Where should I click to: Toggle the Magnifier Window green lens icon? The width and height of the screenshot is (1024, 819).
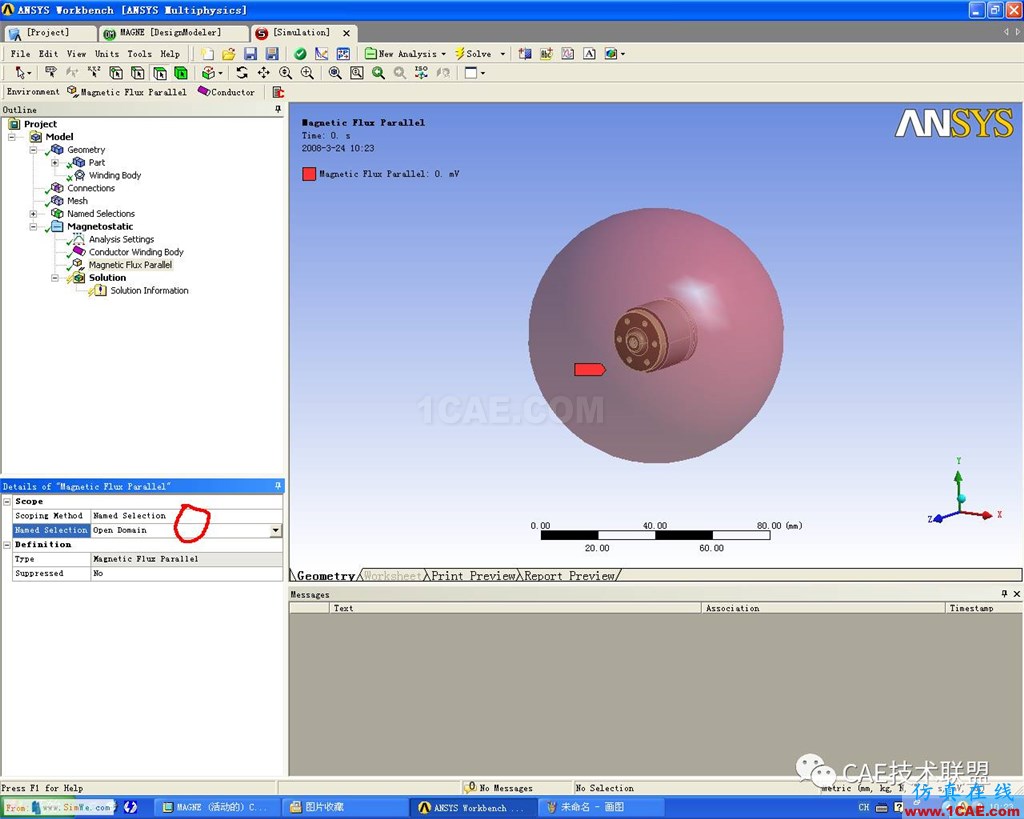coord(378,72)
